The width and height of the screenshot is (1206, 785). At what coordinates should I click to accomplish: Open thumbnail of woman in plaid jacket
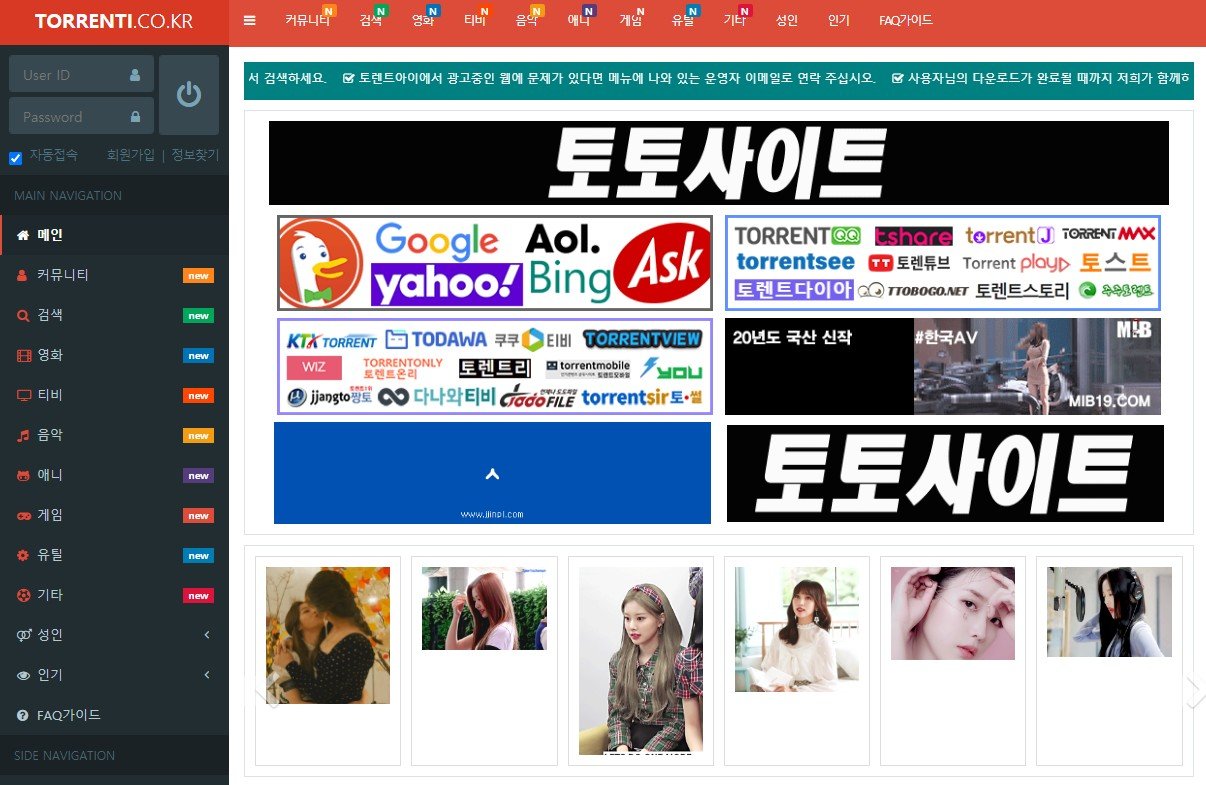click(641, 660)
